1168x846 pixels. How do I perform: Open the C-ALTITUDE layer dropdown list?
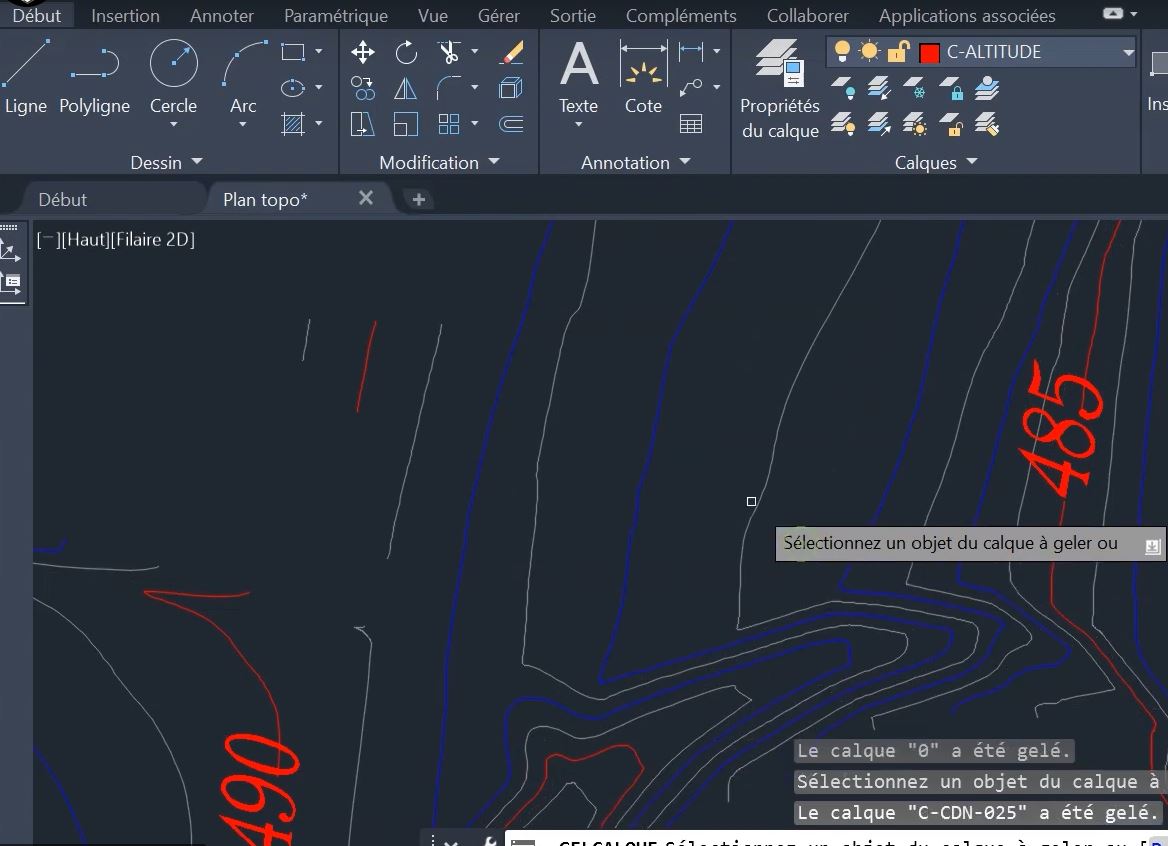pyautogui.click(x=1128, y=52)
